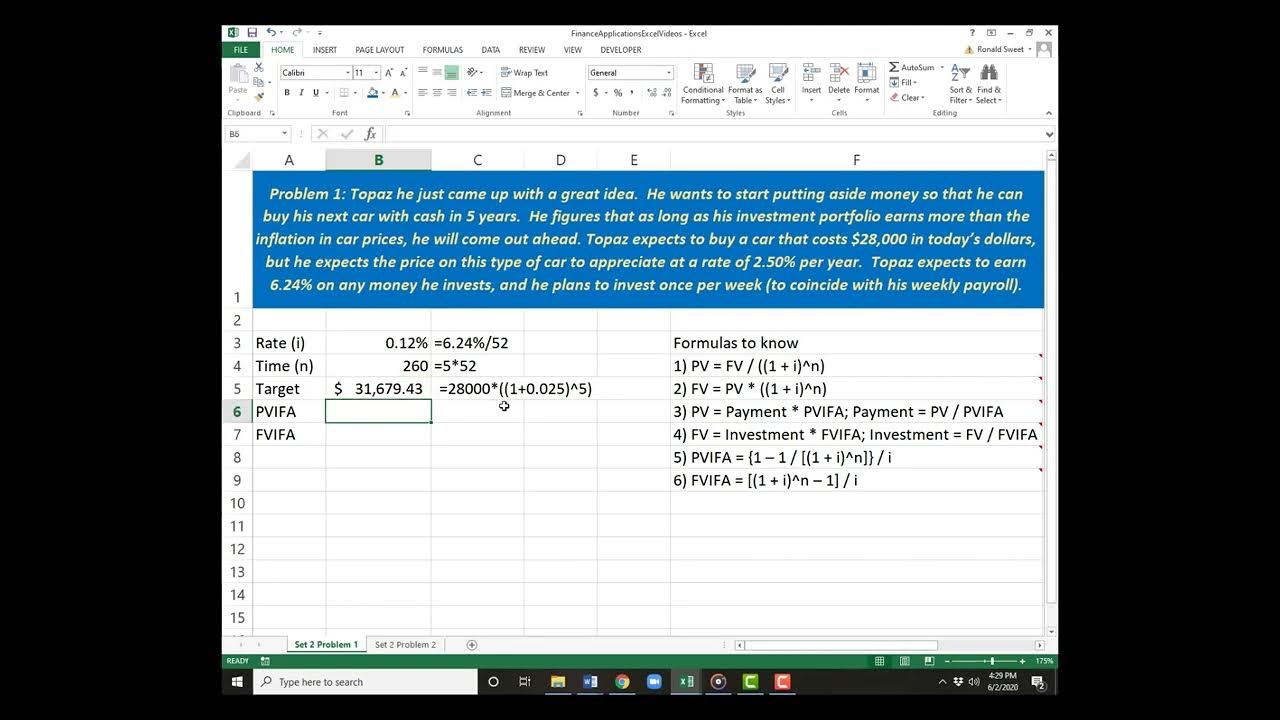Click inside the formula bar input
The height and width of the screenshot is (720, 1280).
coord(713,133)
